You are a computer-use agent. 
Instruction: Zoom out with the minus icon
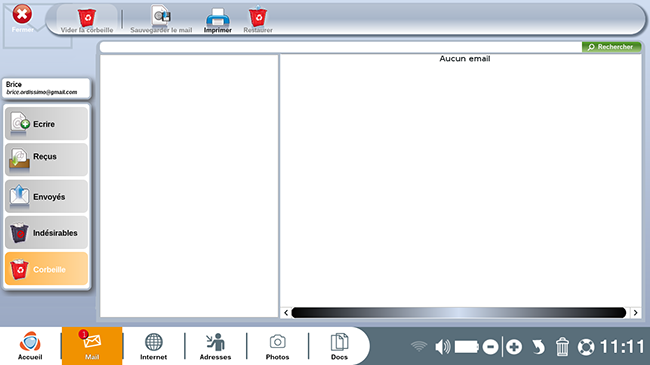click(490, 347)
